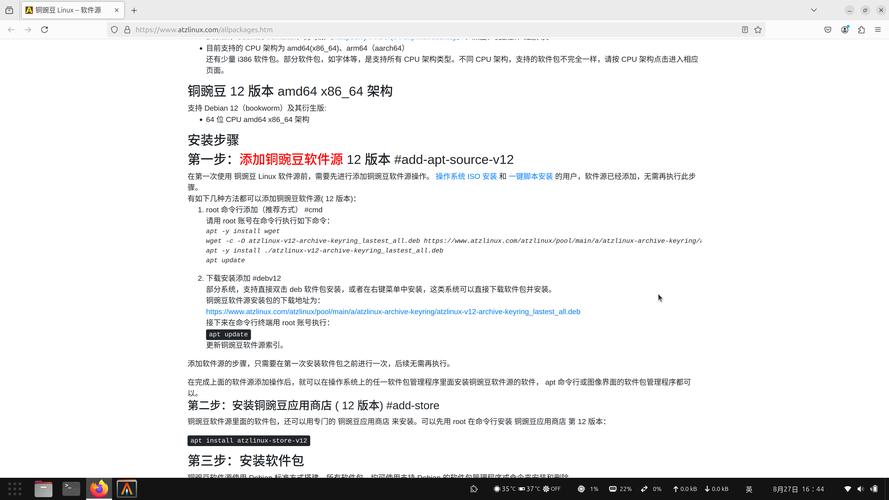
Task: Expand the list all tabs chevron
Action: click(x=814, y=10)
